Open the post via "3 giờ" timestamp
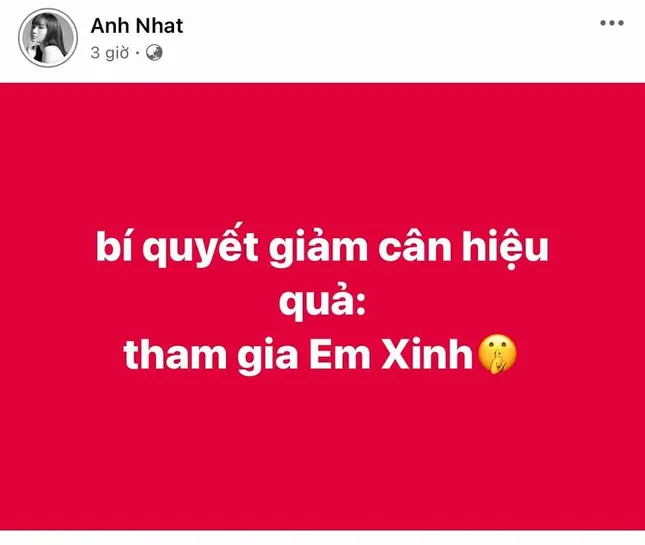The height and width of the screenshot is (545, 645). (110, 53)
